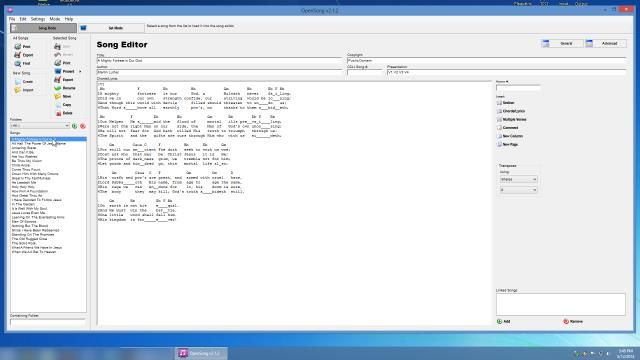This screenshot has width=640, height=360.
Task: Select song 'Nothing But The Blood'
Action: point(30,226)
